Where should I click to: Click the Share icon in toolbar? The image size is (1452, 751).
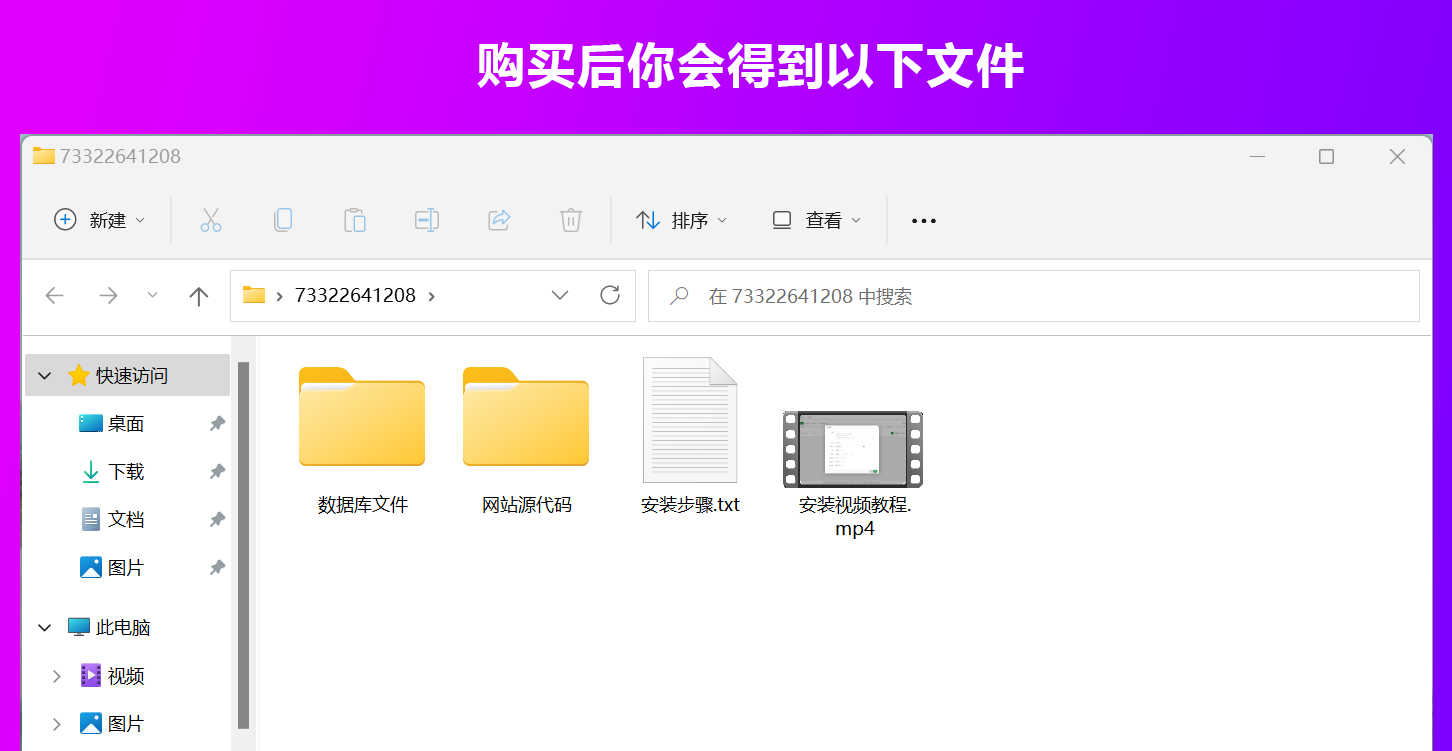point(499,220)
